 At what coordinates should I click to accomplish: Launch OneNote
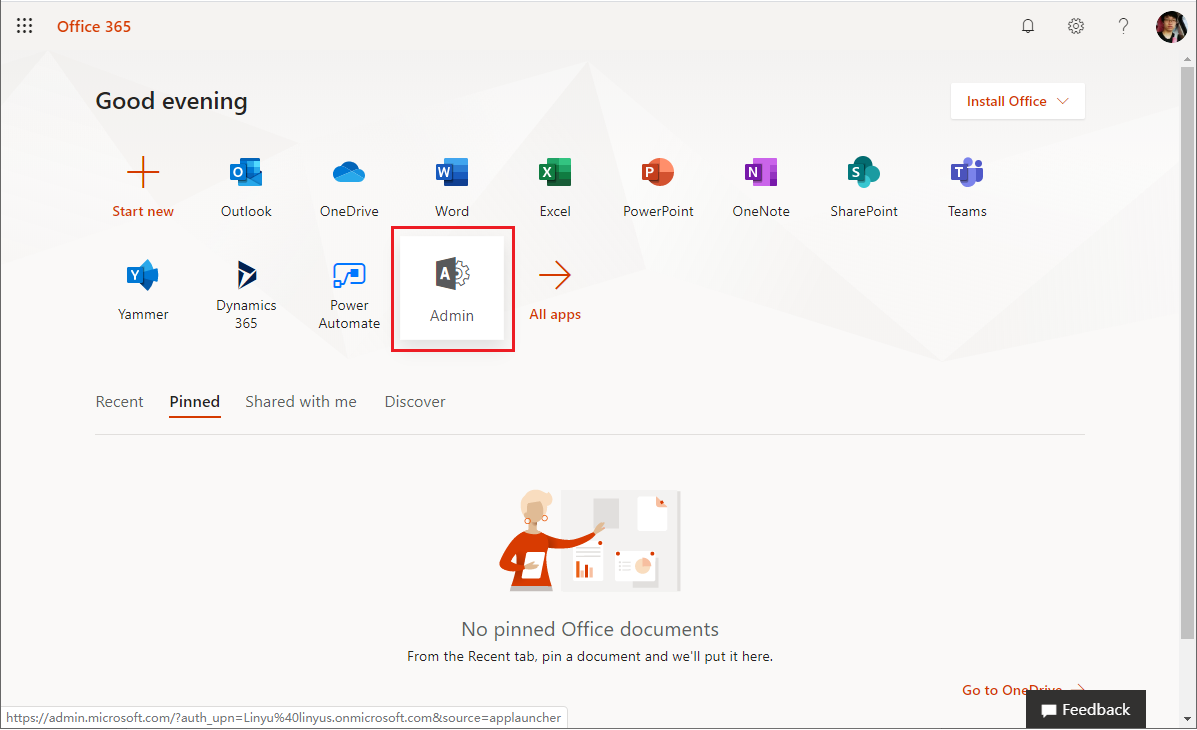[761, 188]
